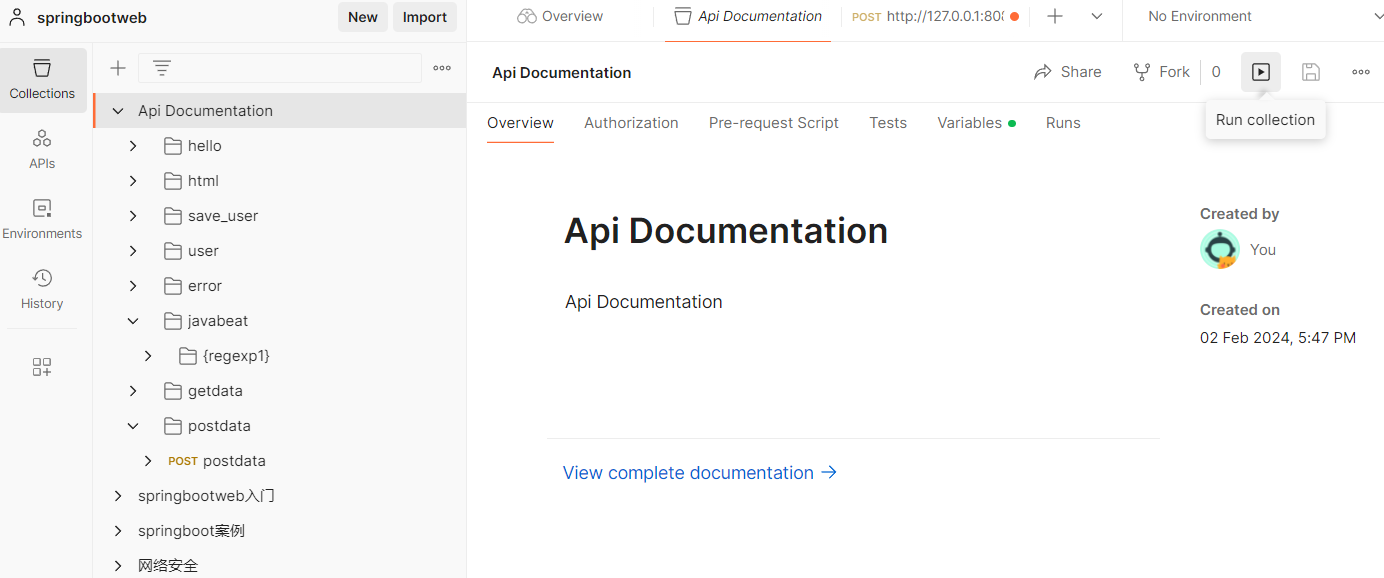The height and width of the screenshot is (578, 1384).
Task: Open a new tab with the plus icon
Action: (x=1055, y=16)
